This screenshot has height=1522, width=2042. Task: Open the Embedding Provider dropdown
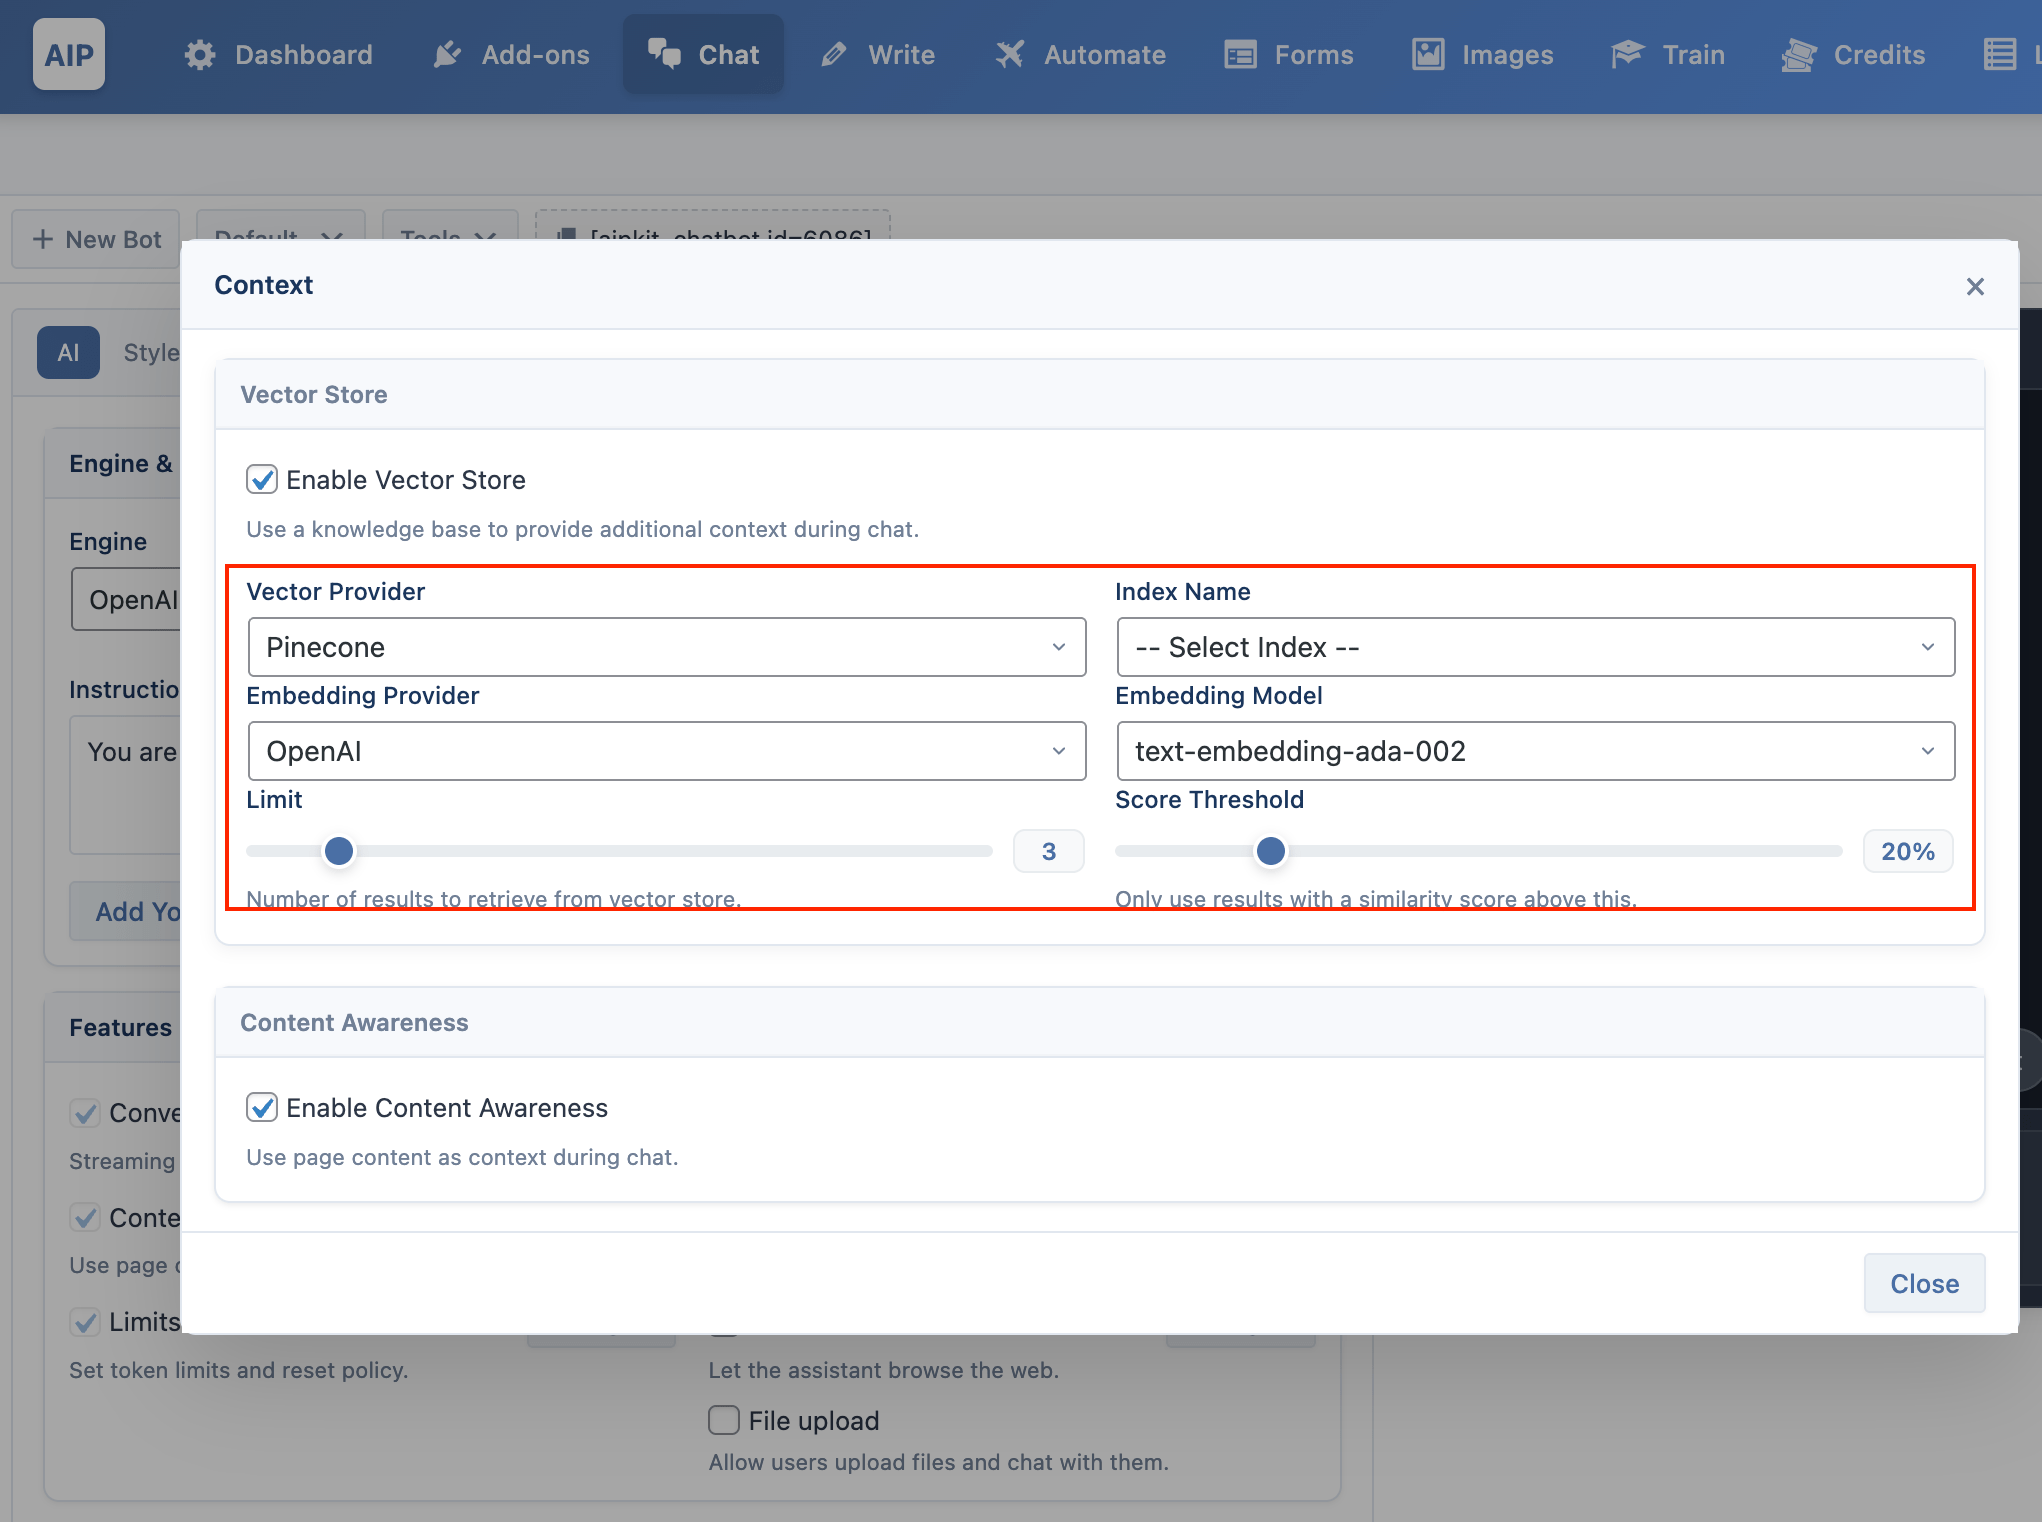tap(667, 751)
